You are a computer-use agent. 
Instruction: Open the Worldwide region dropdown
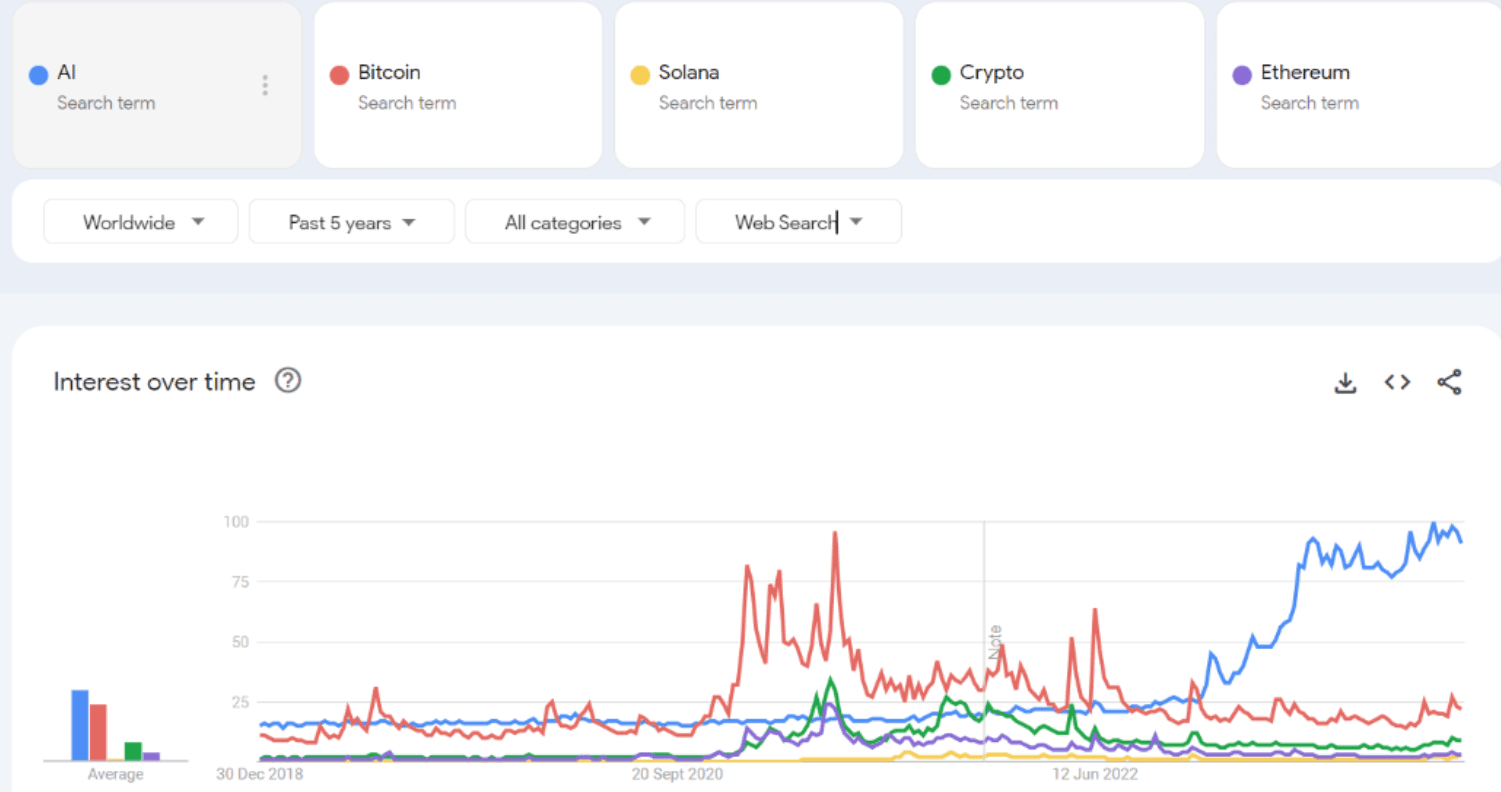[141, 221]
